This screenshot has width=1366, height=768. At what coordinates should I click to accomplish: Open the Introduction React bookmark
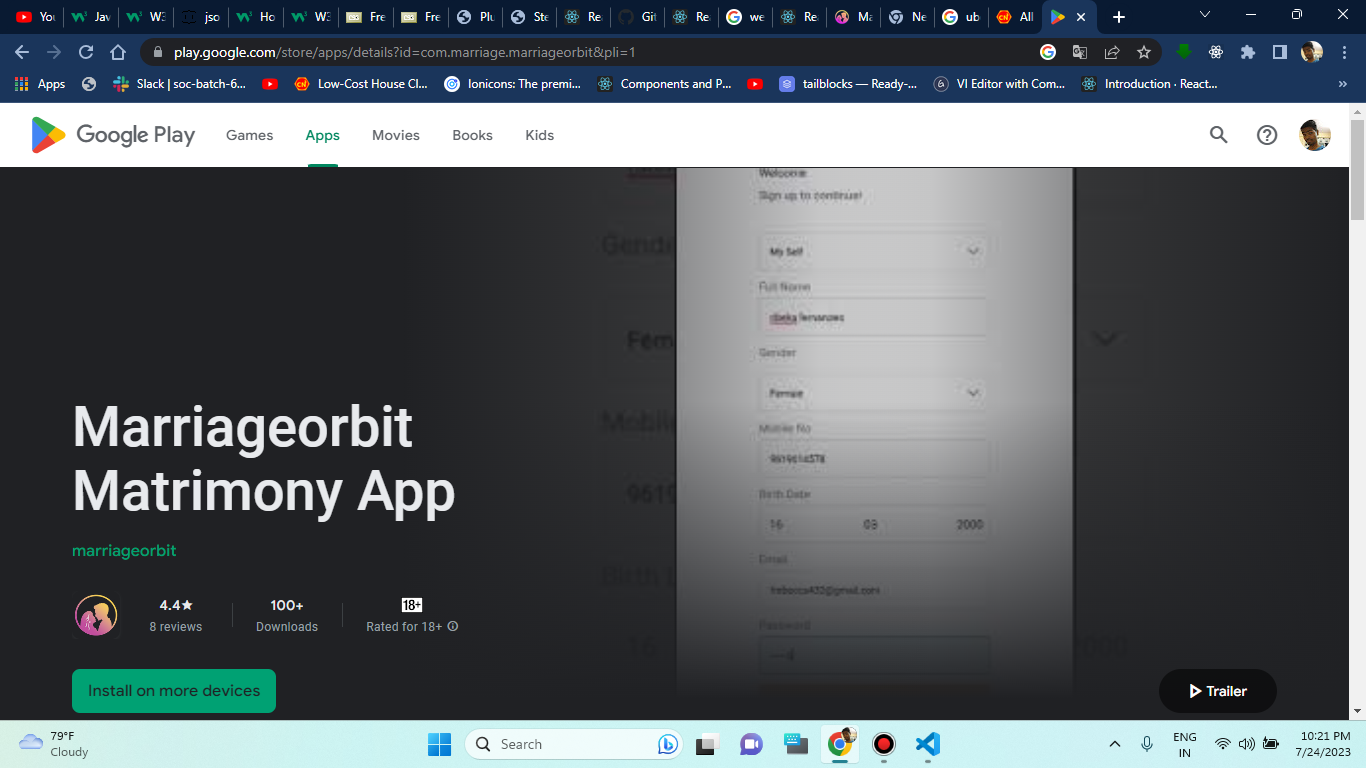click(1149, 84)
